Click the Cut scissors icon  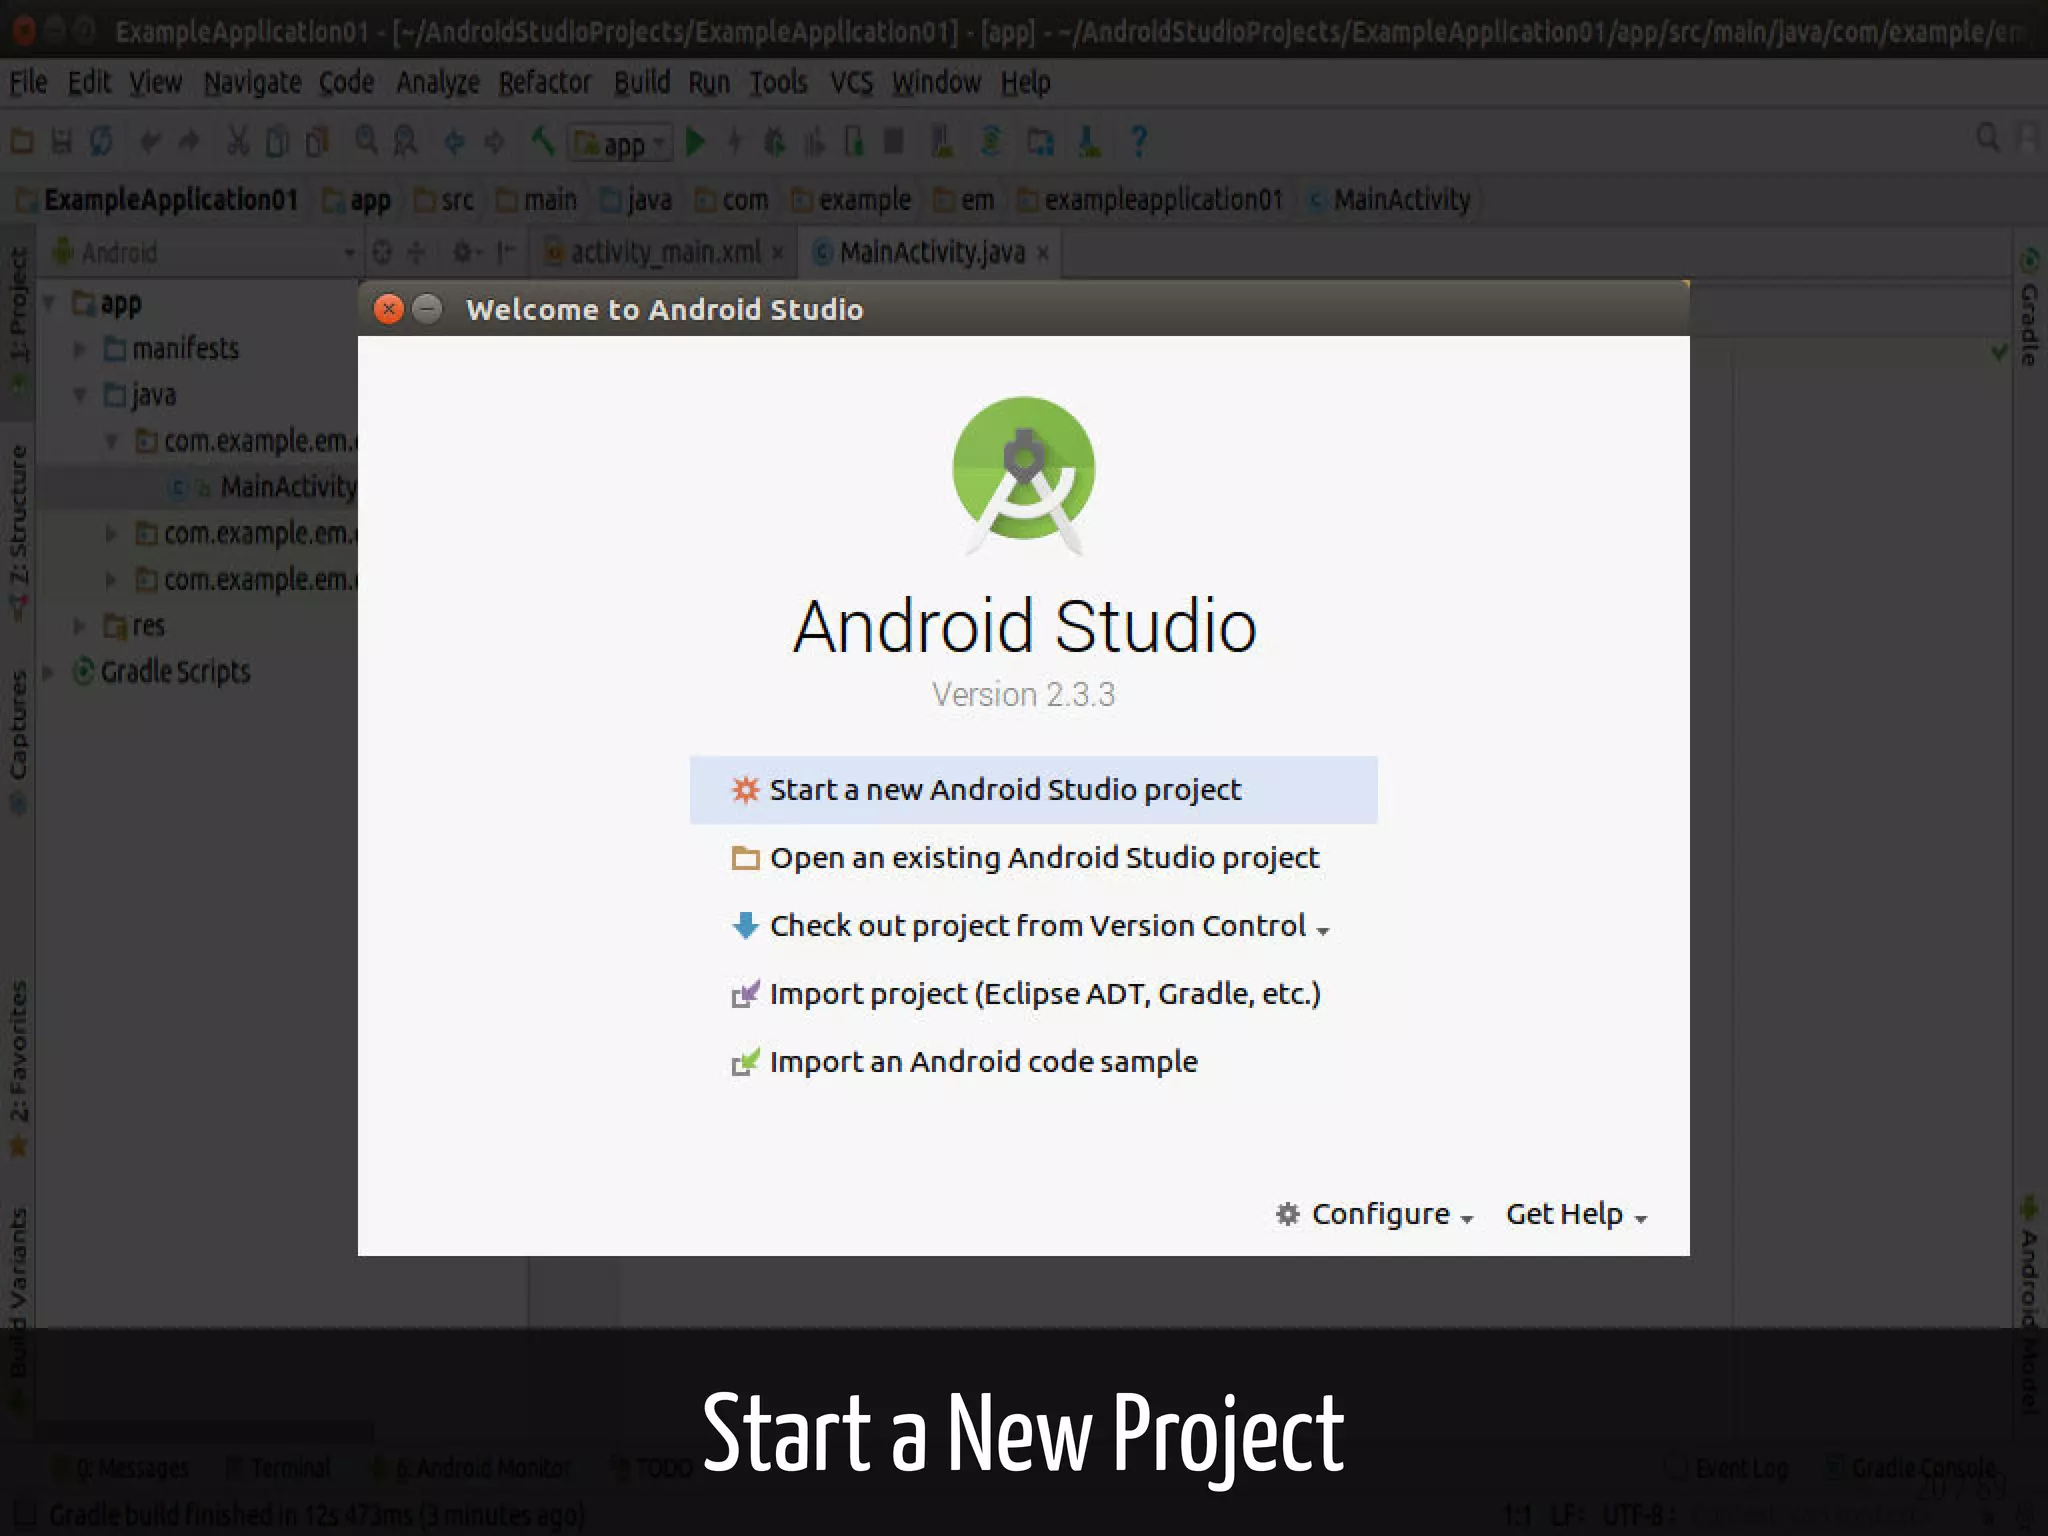(238, 141)
